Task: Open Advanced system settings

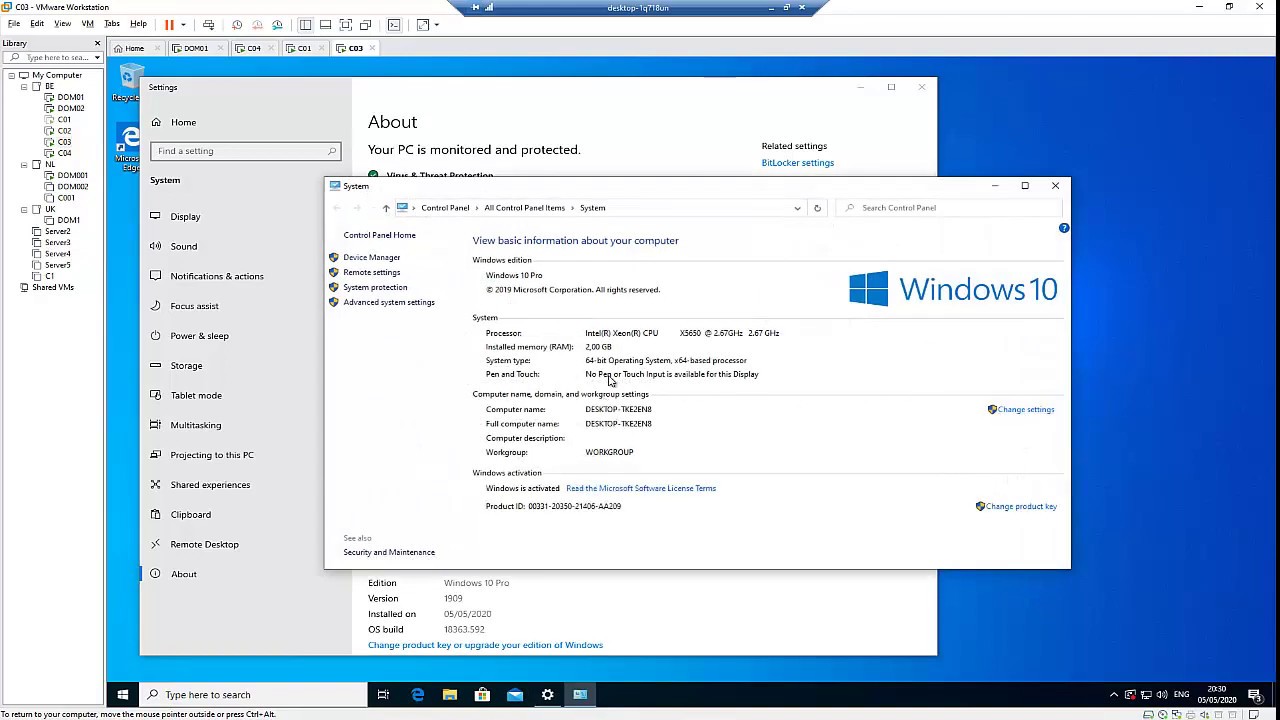Action: tap(389, 302)
